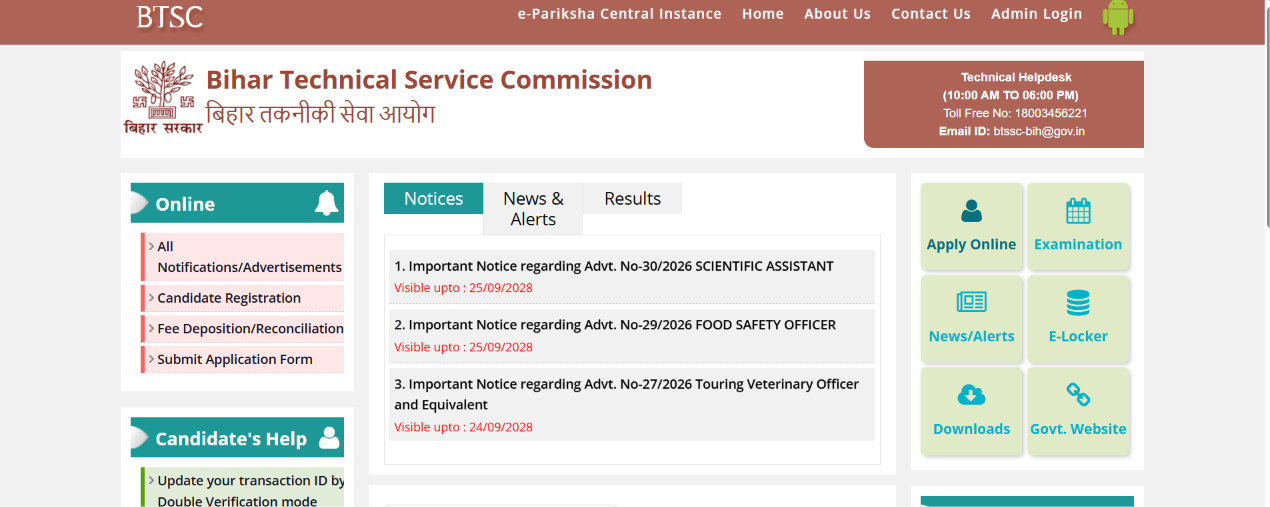This screenshot has height=507, width=1270.
Task: Click Visible upto date under Food Safety Officer notice
Action: tap(463, 347)
